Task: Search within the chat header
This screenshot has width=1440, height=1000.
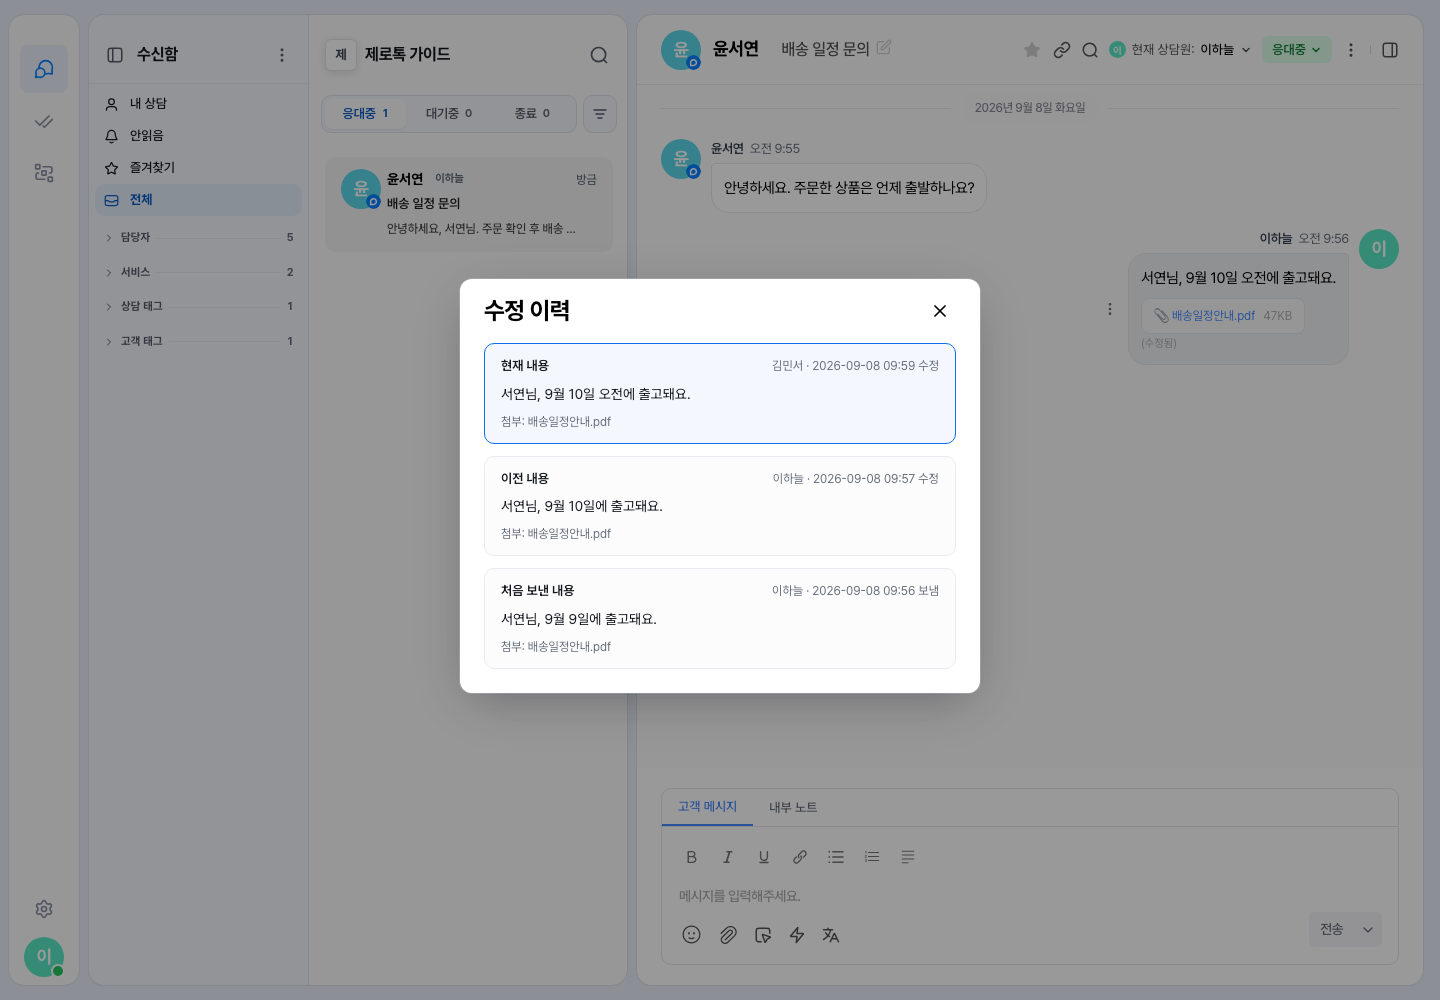Action: [1090, 50]
